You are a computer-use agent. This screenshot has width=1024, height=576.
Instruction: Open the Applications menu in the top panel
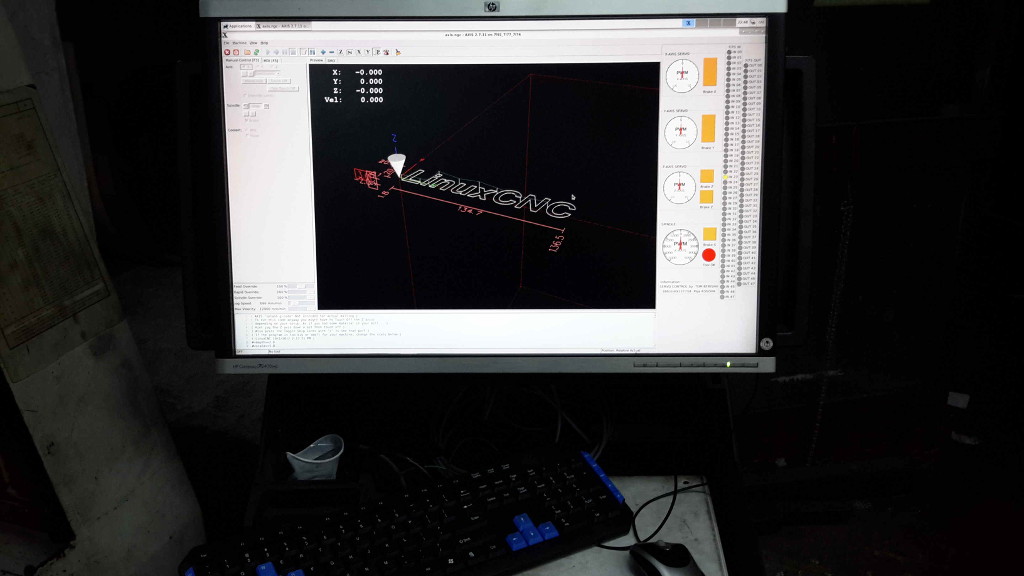pos(238,26)
